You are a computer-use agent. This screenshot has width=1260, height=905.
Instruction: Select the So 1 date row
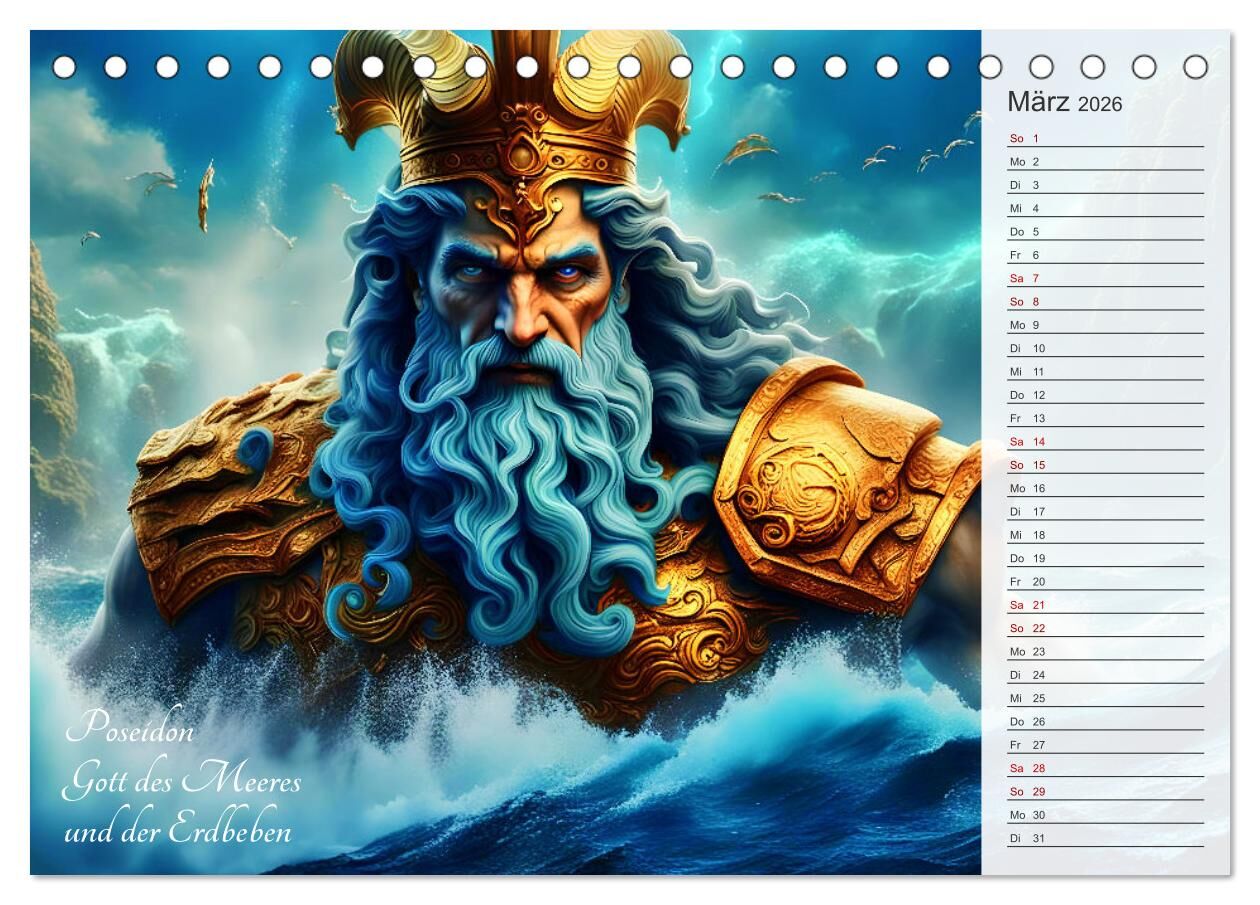1104,139
